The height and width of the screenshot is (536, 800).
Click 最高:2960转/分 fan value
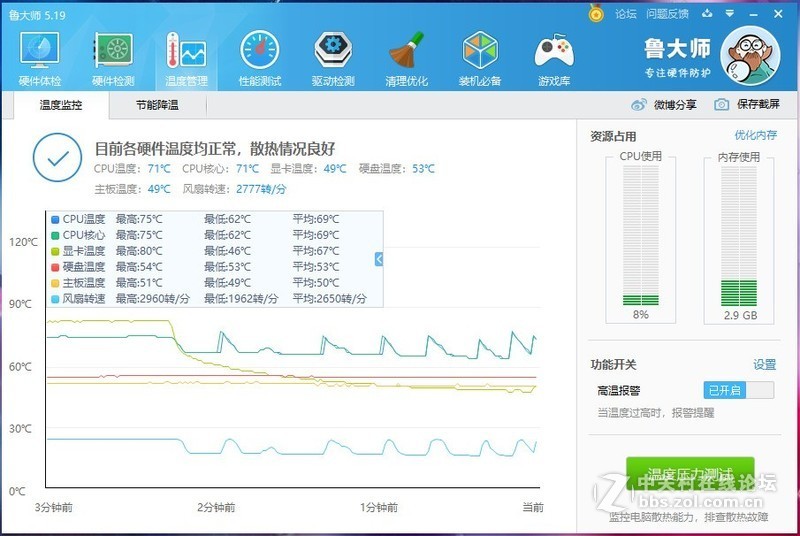153,299
